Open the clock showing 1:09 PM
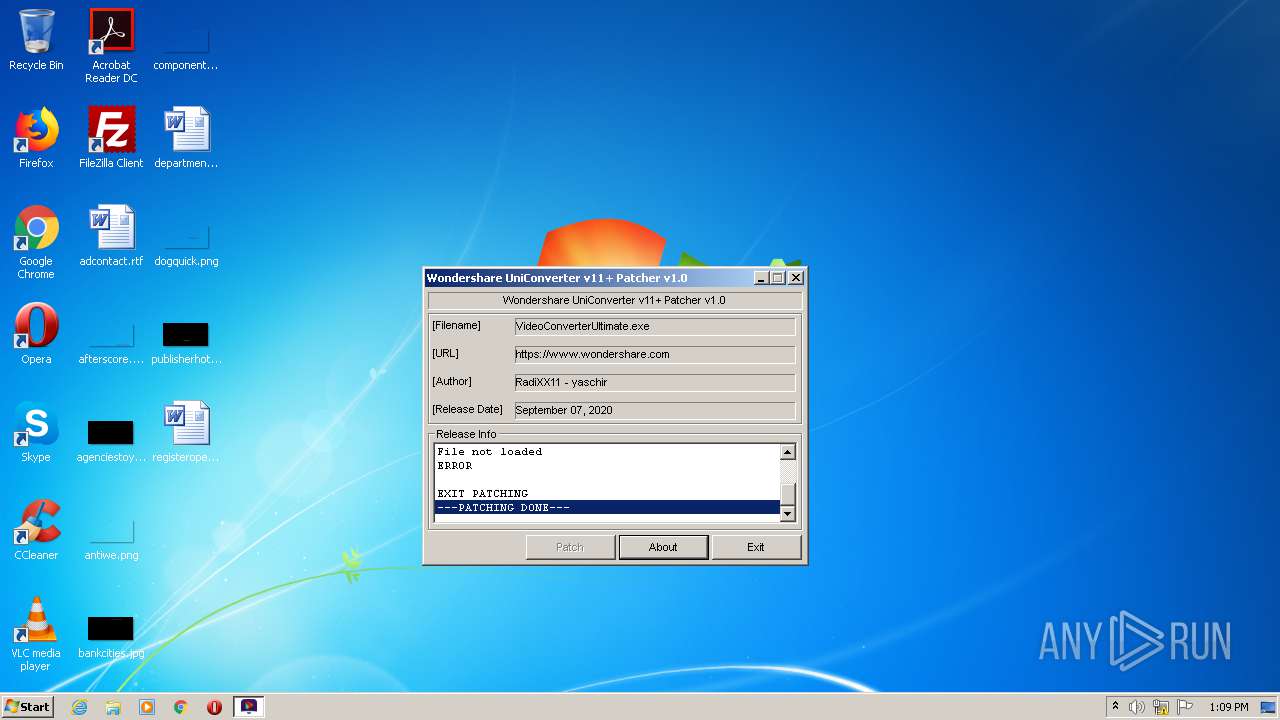 (1229, 707)
